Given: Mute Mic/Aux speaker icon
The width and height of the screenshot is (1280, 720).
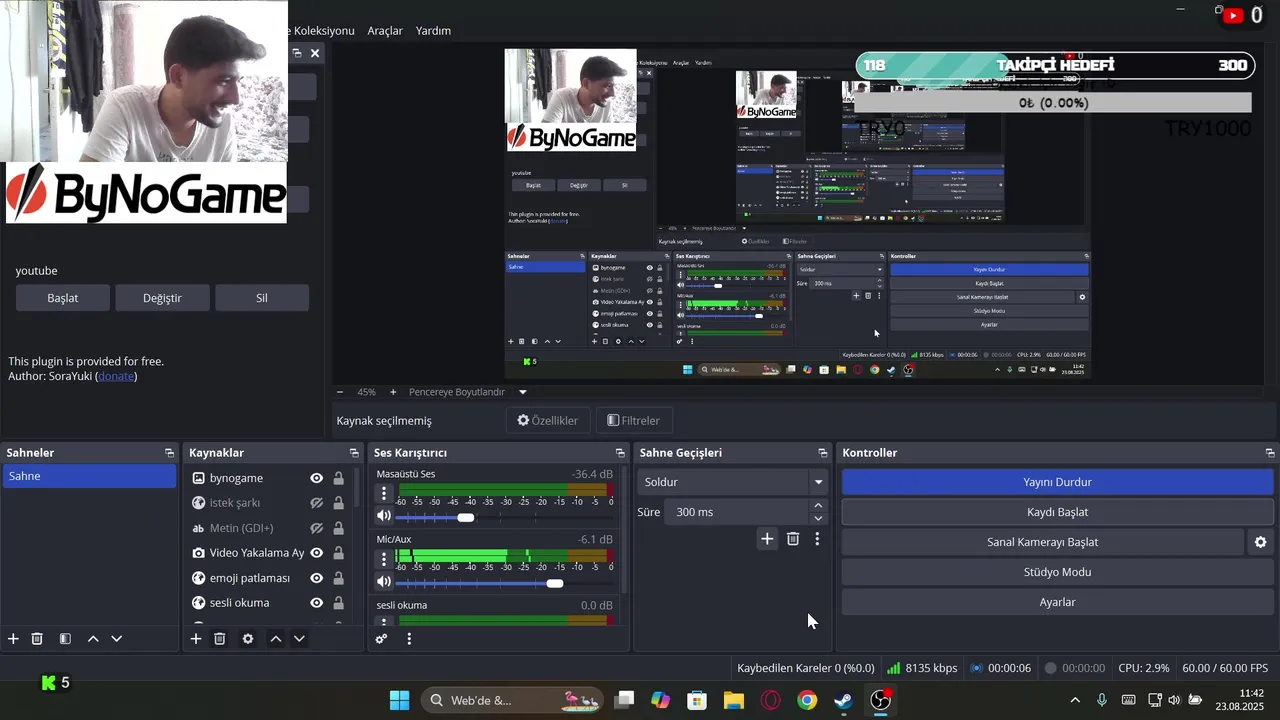Looking at the screenshot, I should pyautogui.click(x=384, y=582).
